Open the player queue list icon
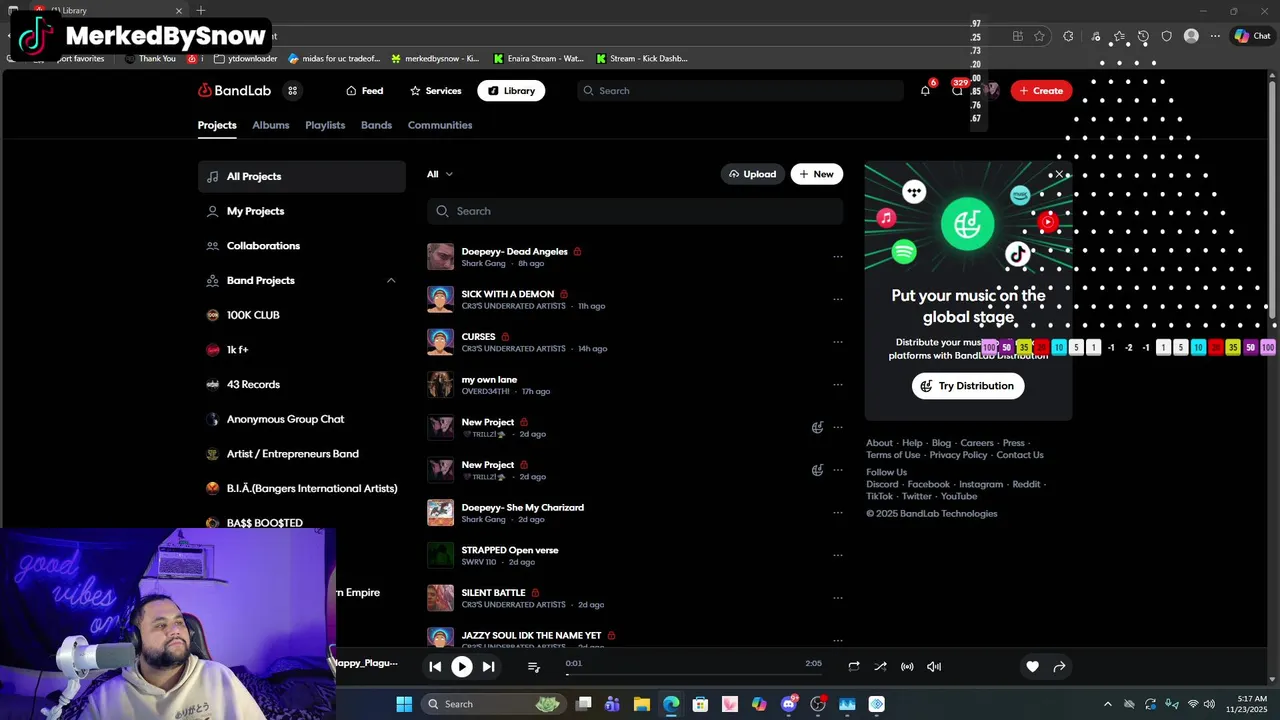1280x720 pixels. 533,666
